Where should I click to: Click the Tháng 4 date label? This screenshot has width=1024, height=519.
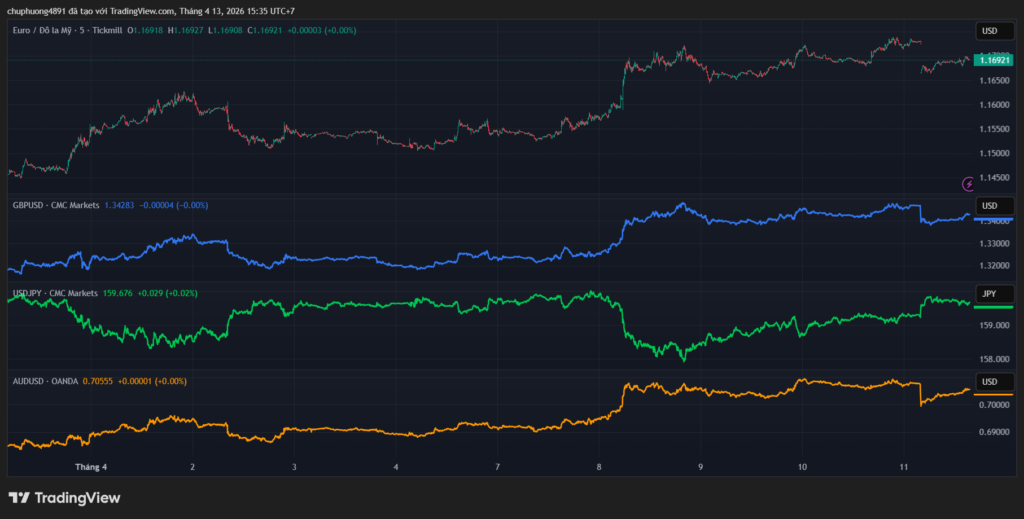(91, 466)
